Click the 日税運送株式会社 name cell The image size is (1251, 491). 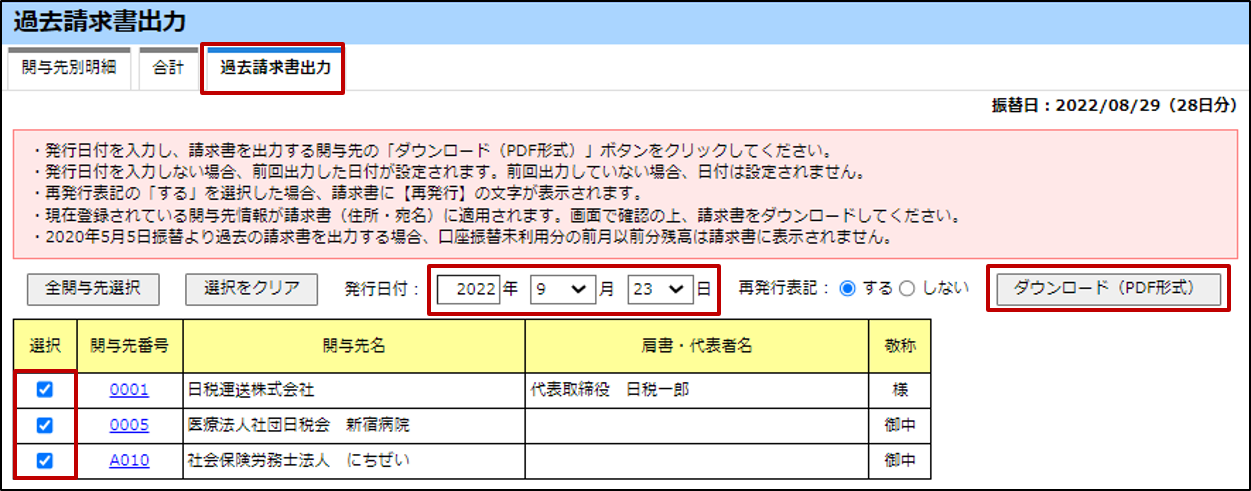coord(354,390)
